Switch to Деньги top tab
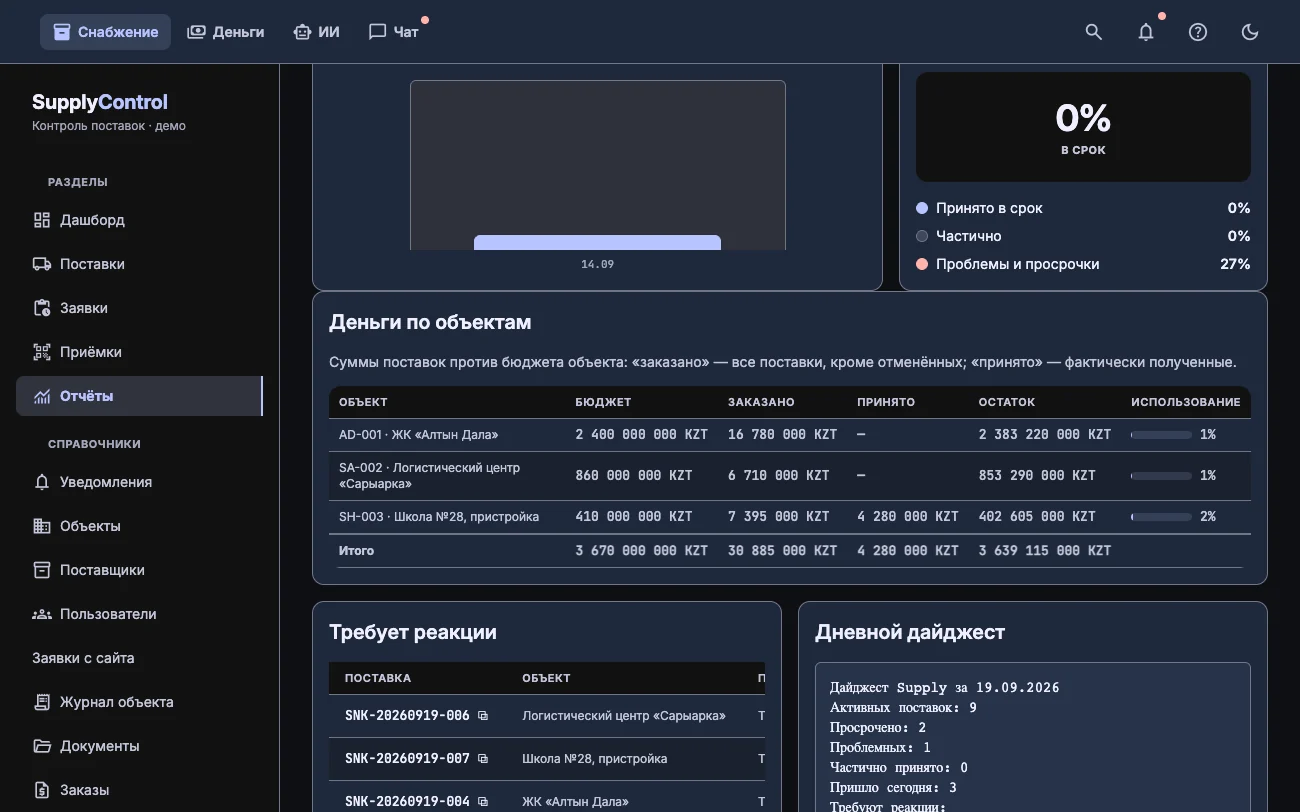The height and width of the screenshot is (812, 1300). [x=226, y=32]
